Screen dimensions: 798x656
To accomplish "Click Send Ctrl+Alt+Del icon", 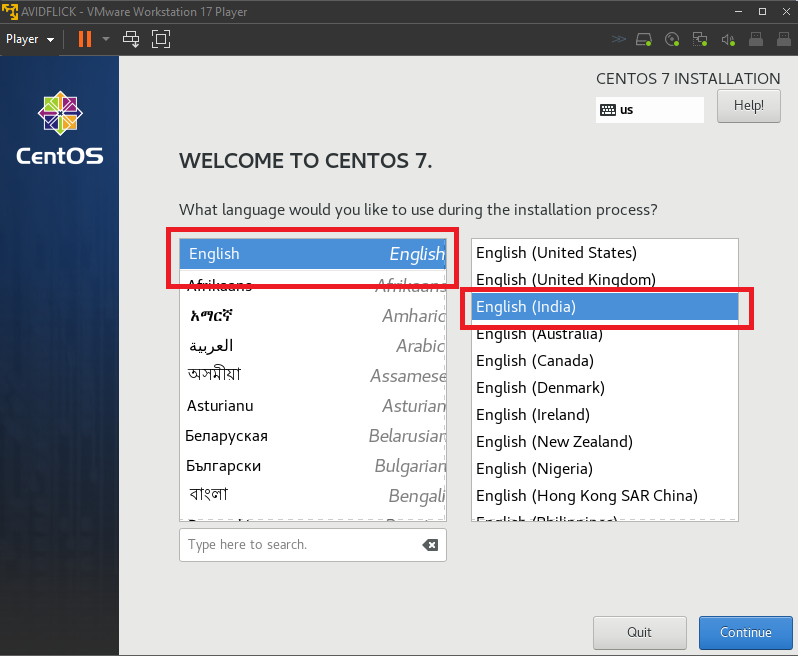I will click(x=131, y=39).
